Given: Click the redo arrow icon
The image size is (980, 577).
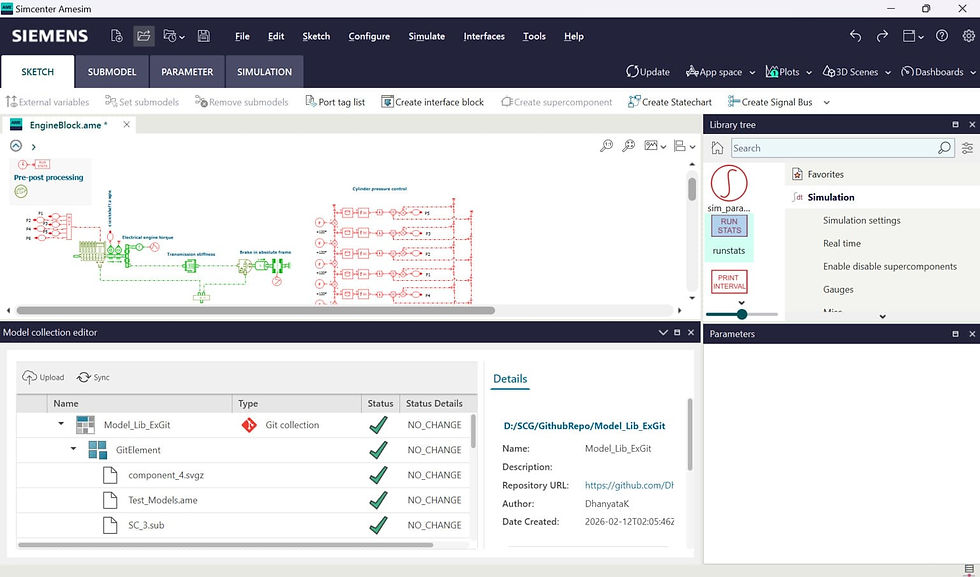Looking at the screenshot, I should [882, 36].
